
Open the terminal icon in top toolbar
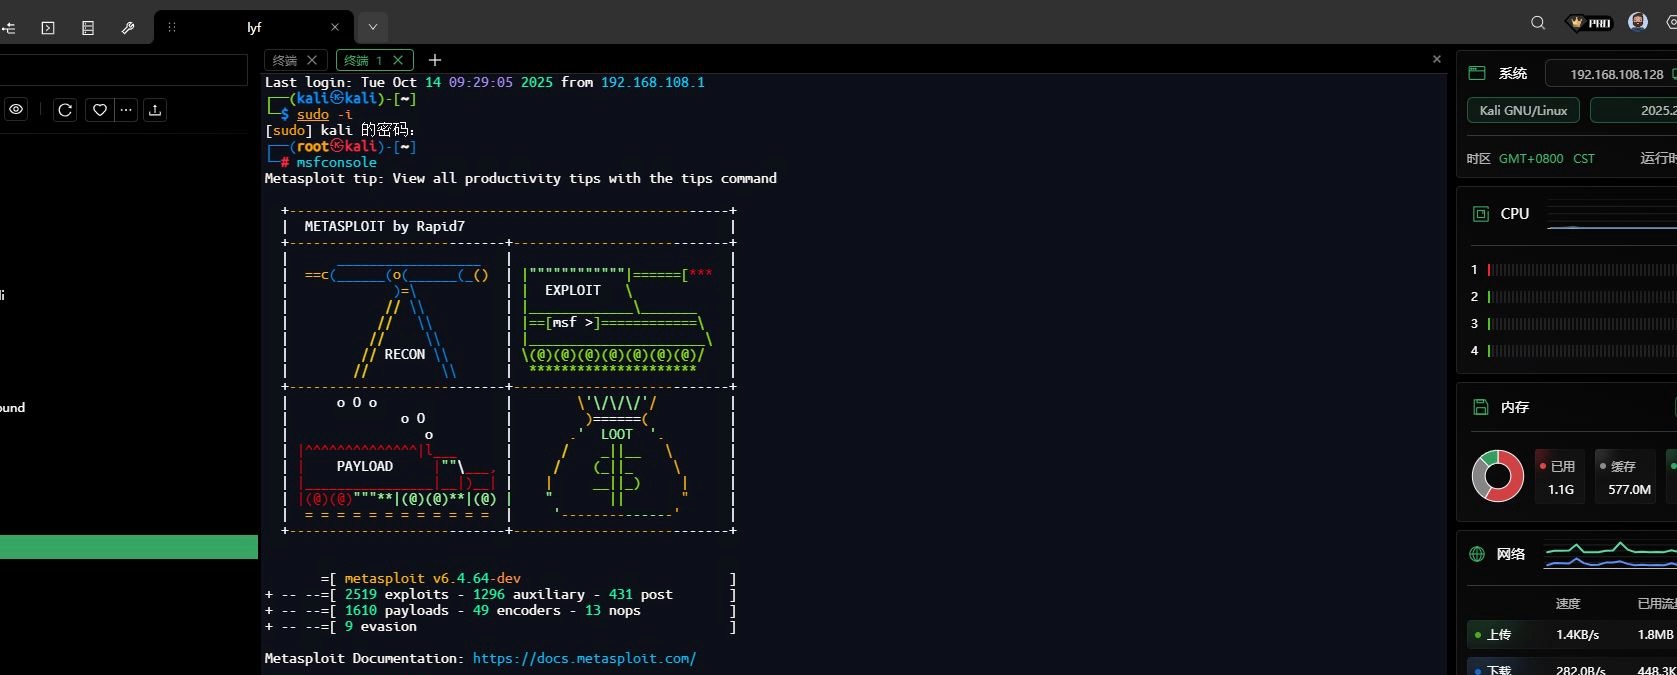[x=48, y=28]
